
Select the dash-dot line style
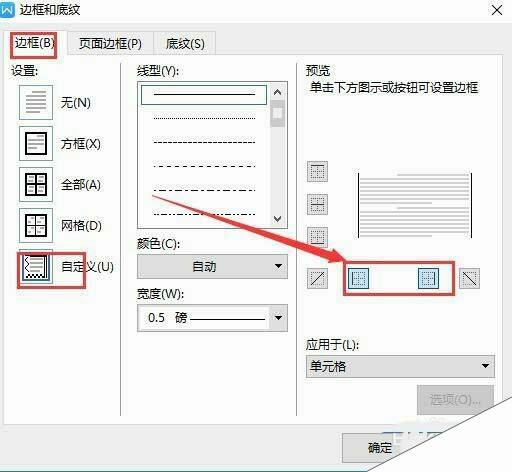(x=204, y=190)
